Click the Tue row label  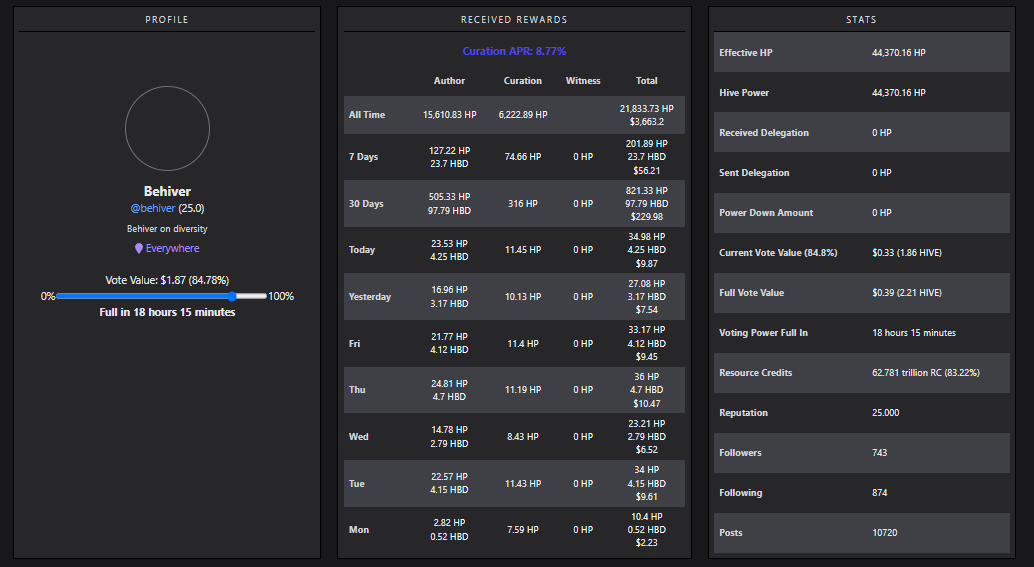(356, 483)
